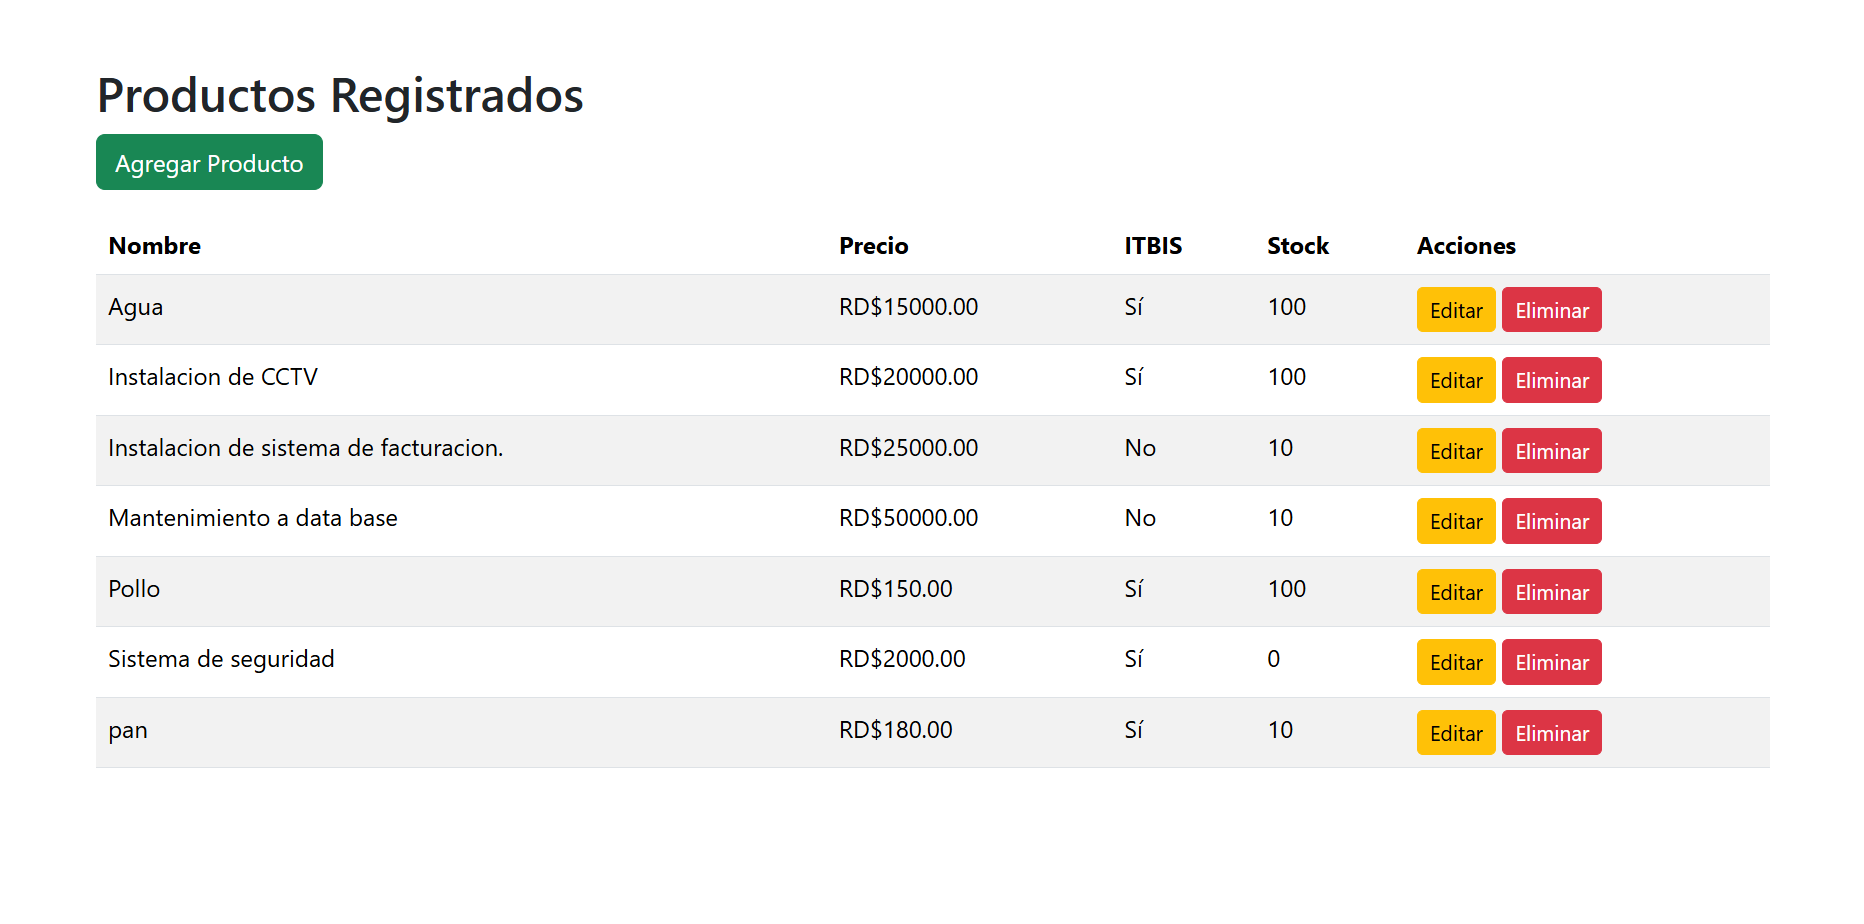Click the Precio column header
The height and width of the screenshot is (924, 1864).
coord(873,246)
